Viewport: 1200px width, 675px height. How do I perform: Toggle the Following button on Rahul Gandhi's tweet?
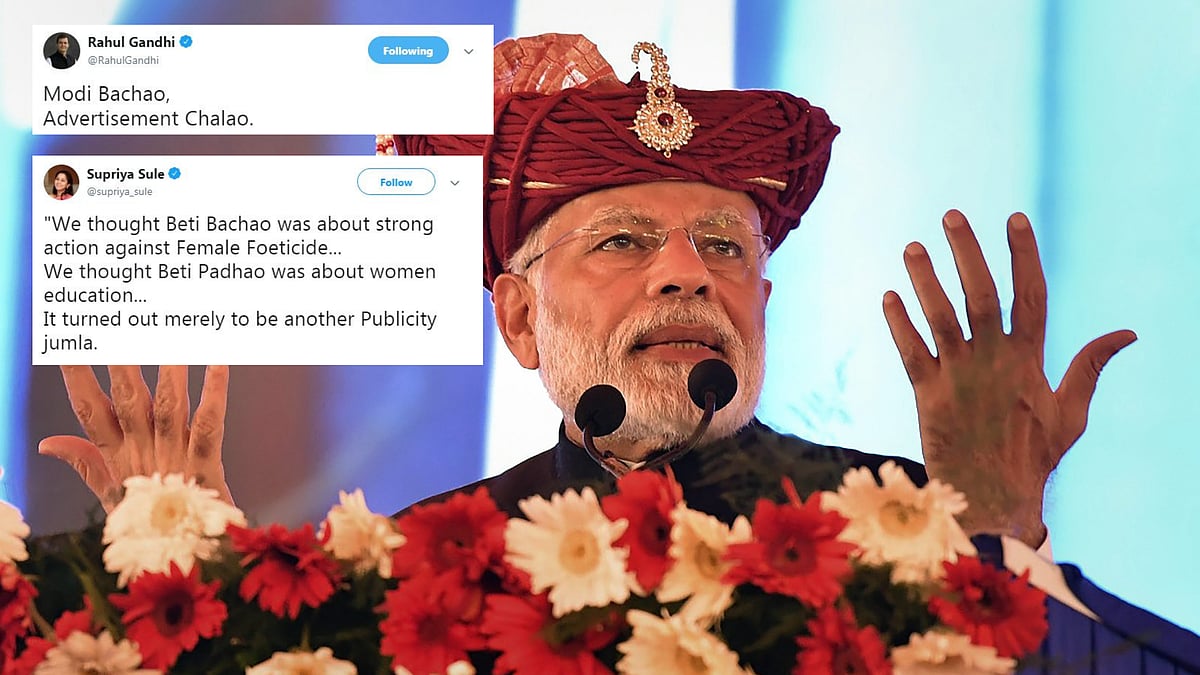click(408, 51)
